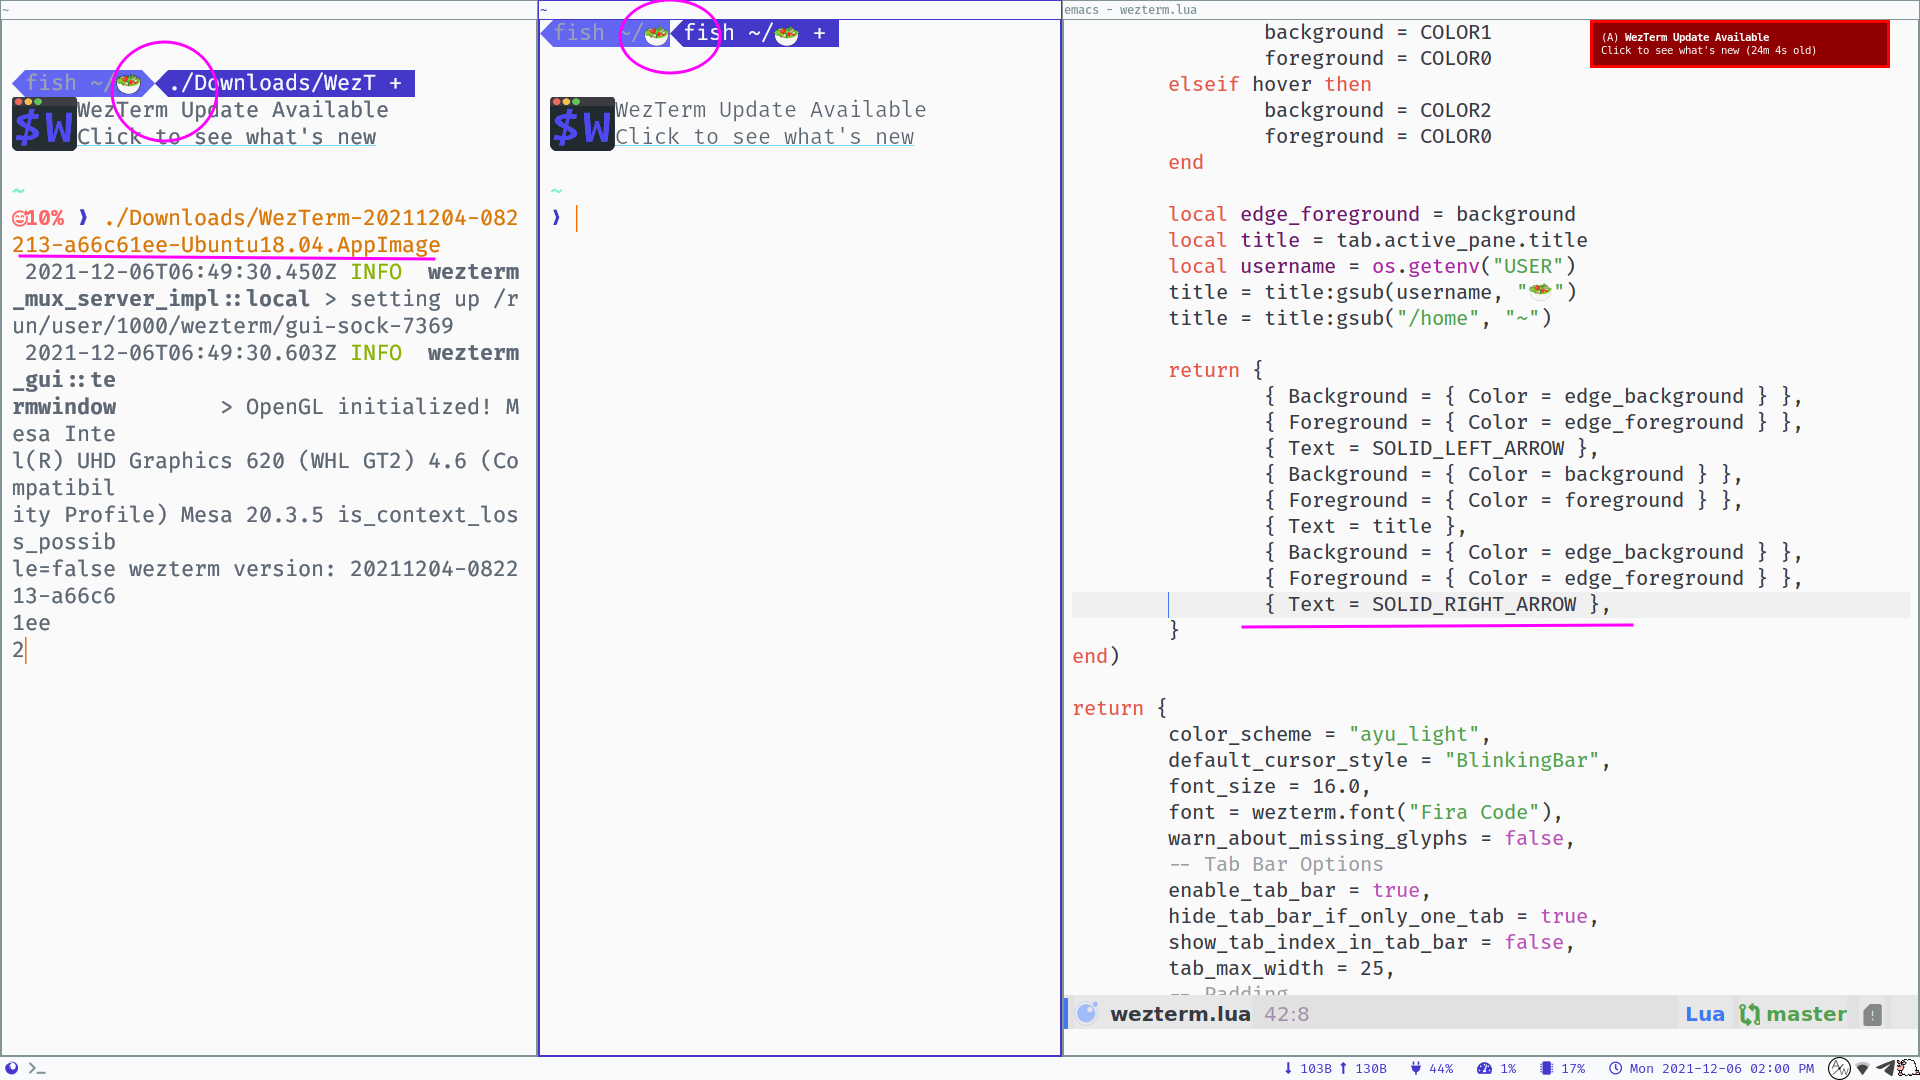Switch to the second fish tab in the middle pane
1920x1080 pixels.
pos(745,33)
